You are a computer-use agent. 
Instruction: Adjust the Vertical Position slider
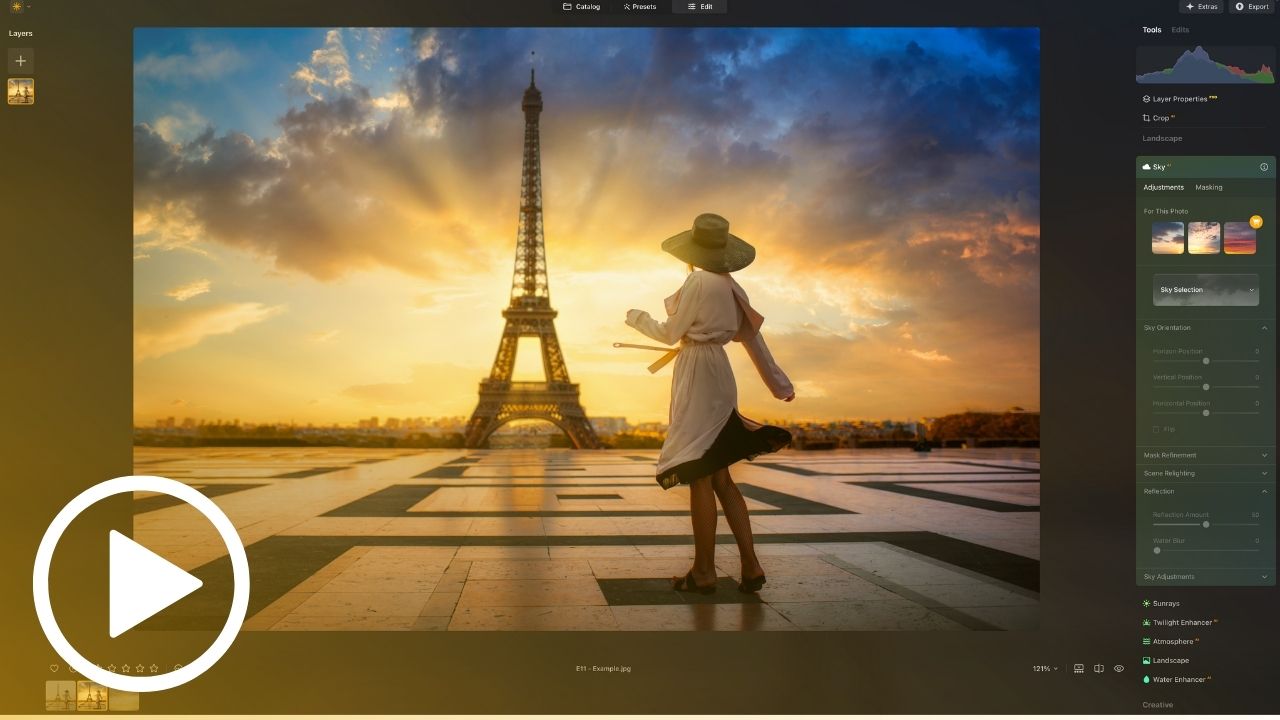tap(1206, 386)
